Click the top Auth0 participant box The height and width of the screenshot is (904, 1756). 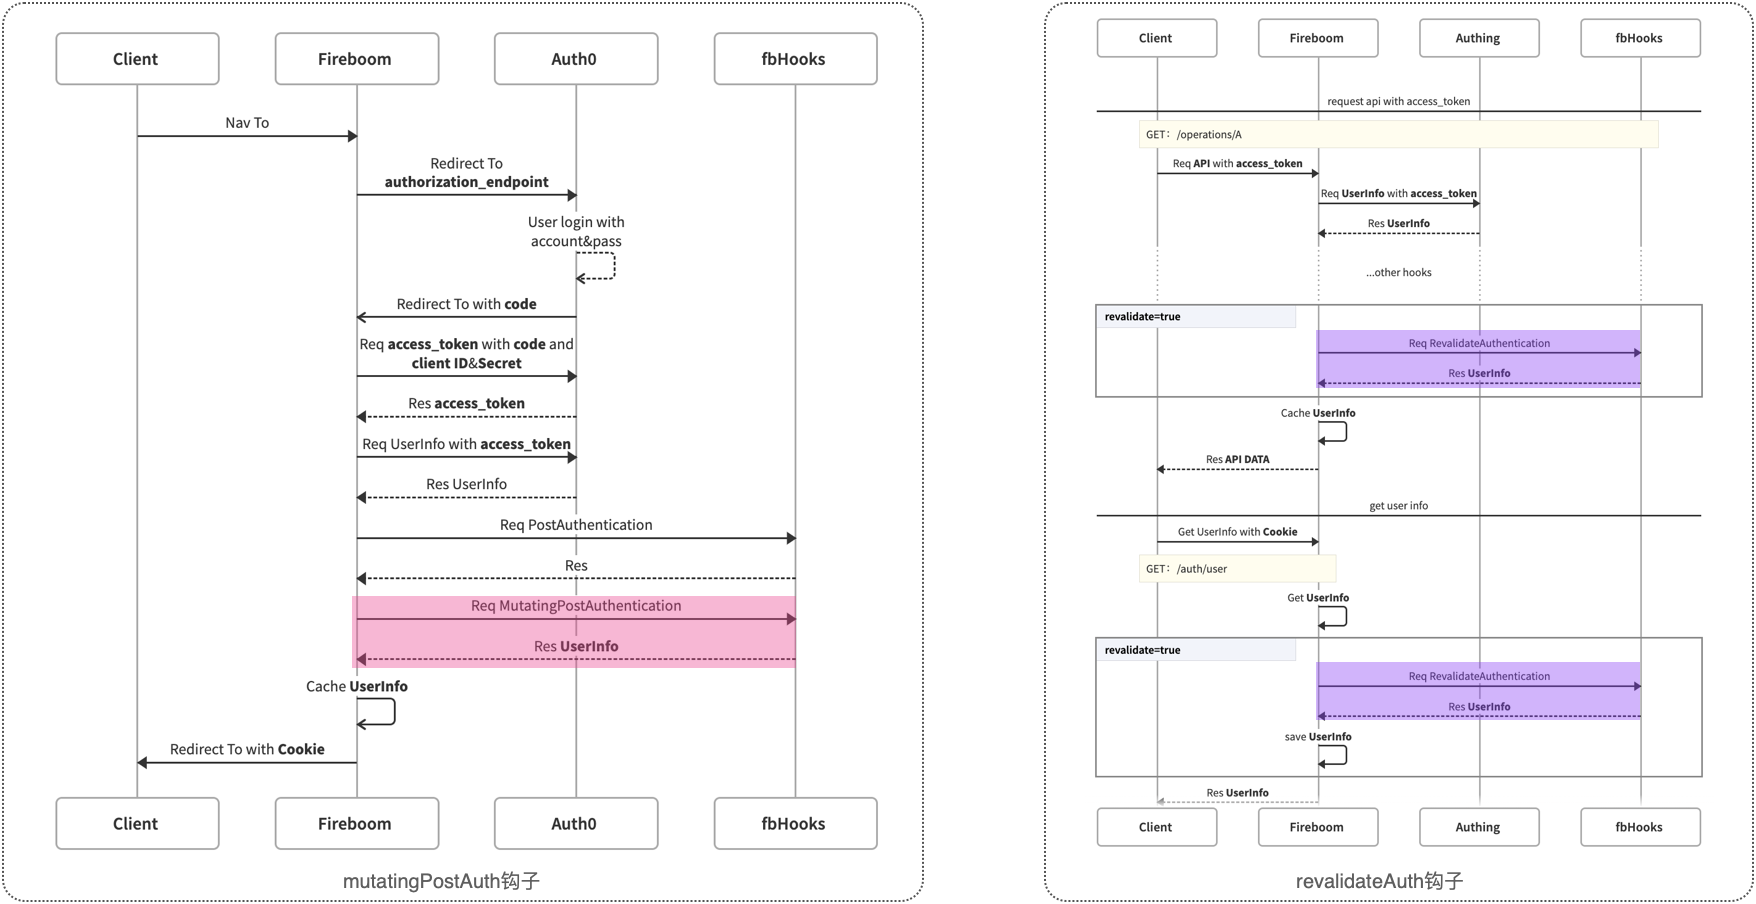pyautogui.click(x=575, y=59)
